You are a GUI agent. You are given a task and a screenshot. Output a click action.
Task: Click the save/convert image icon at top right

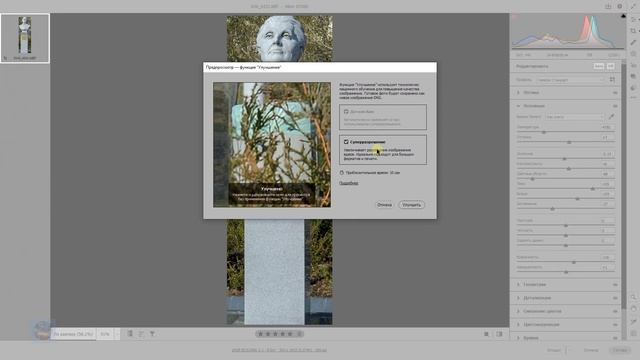608,7
